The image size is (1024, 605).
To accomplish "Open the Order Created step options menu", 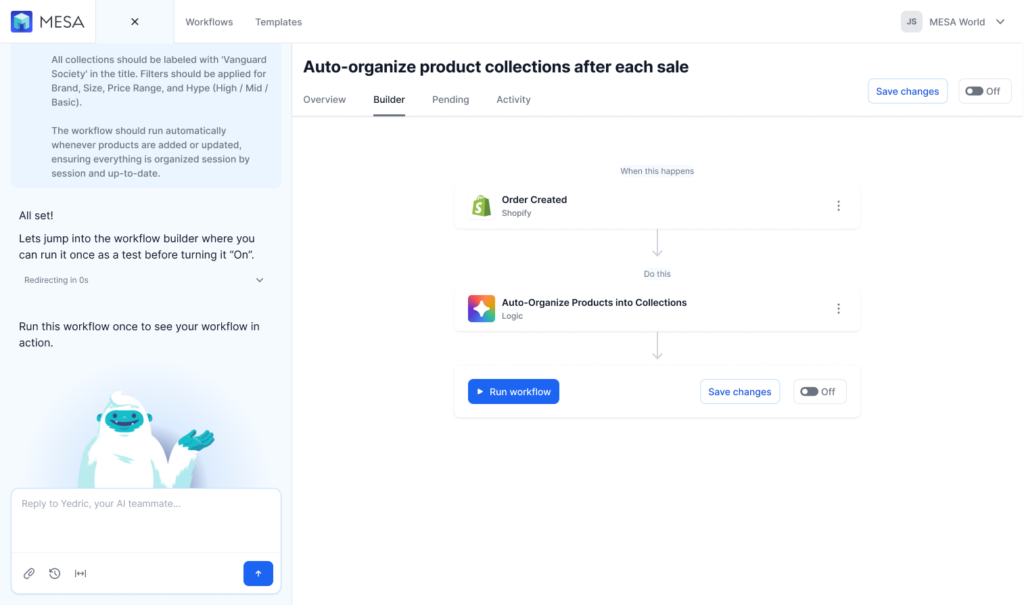I will pyautogui.click(x=838, y=205).
